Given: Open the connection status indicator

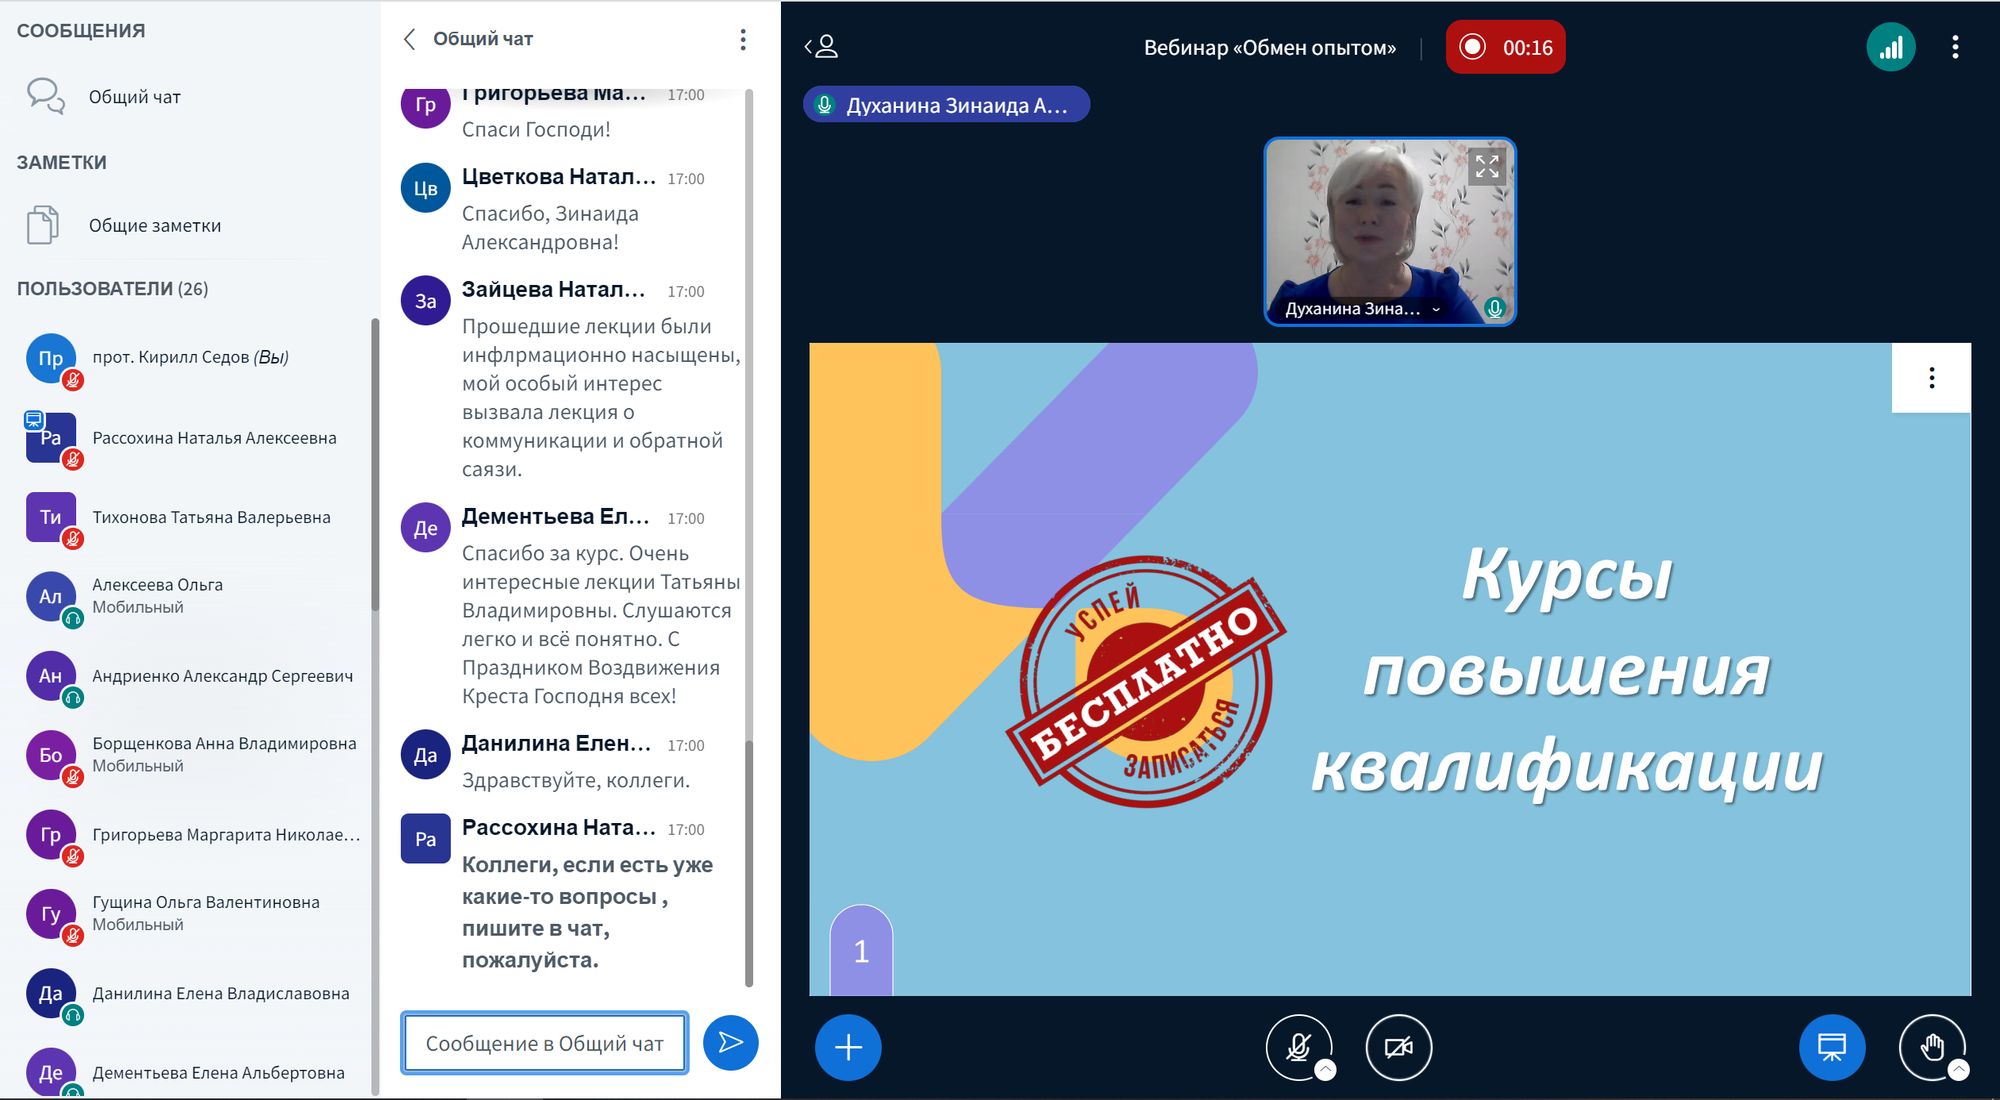Looking at the screenshot, I should point(1890,47).
